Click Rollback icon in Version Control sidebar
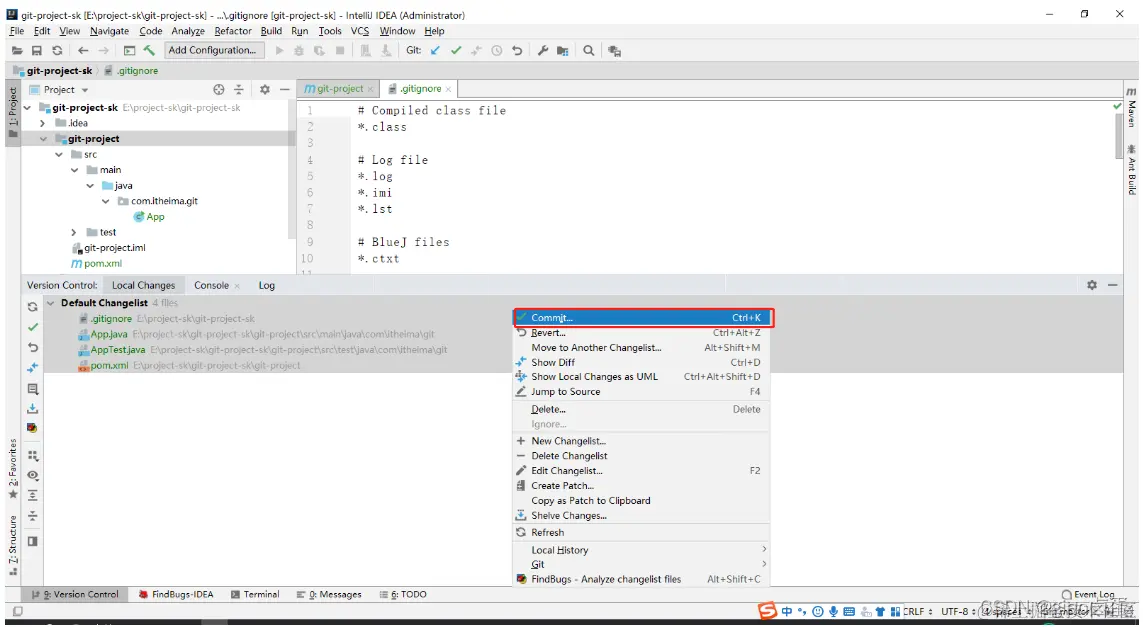Image resolution: width=1143 pixels, height=627 pixels. (x=33, y=348)
